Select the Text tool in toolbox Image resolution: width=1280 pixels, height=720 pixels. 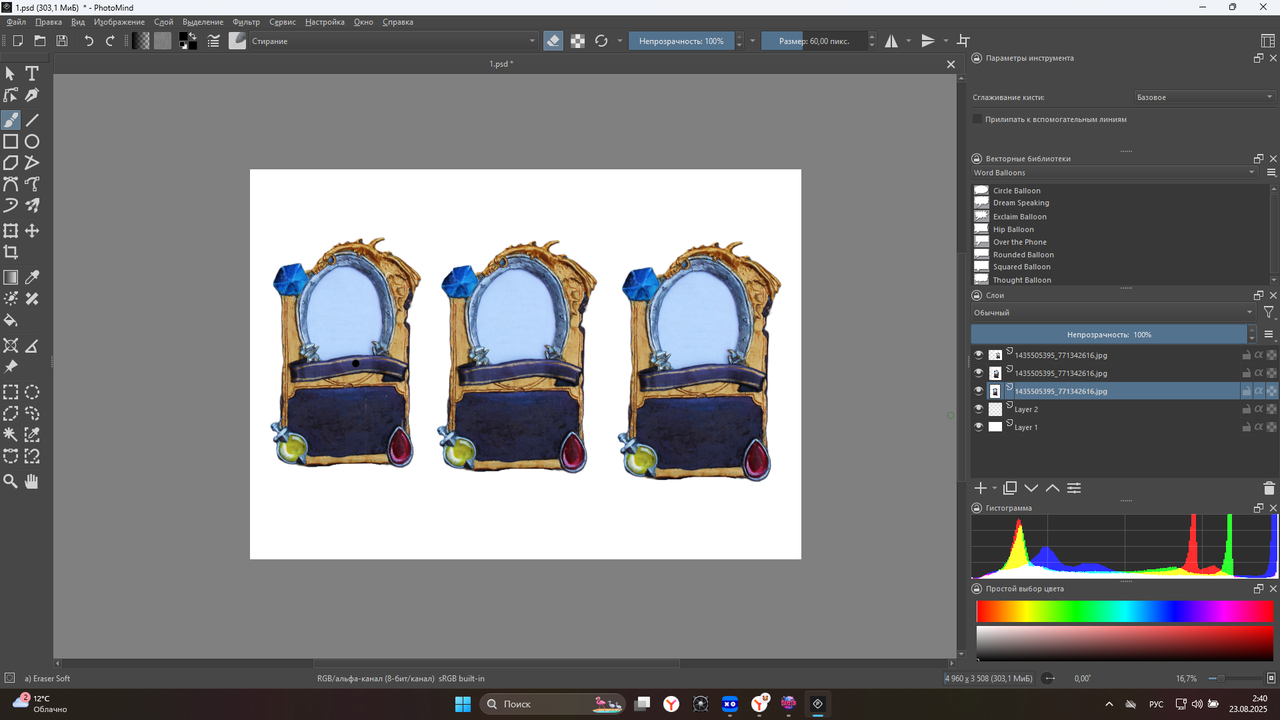[x=32, y=73]
